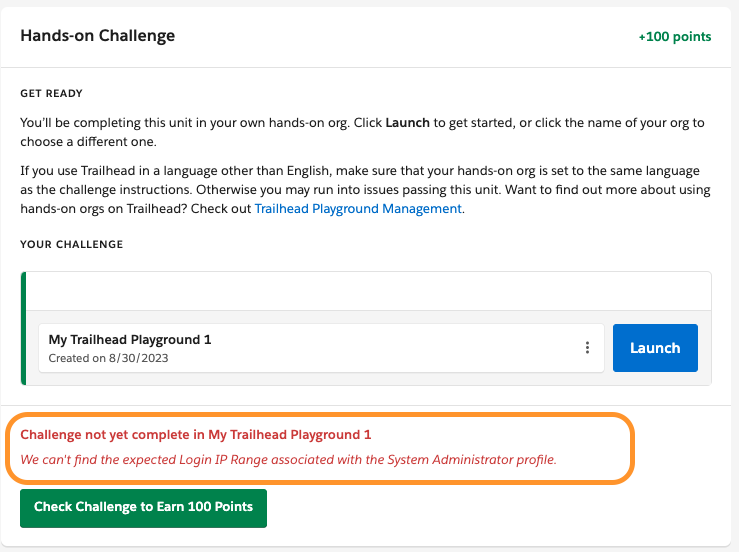Click the red Challenge not yet complete title

tap(196, 435)
